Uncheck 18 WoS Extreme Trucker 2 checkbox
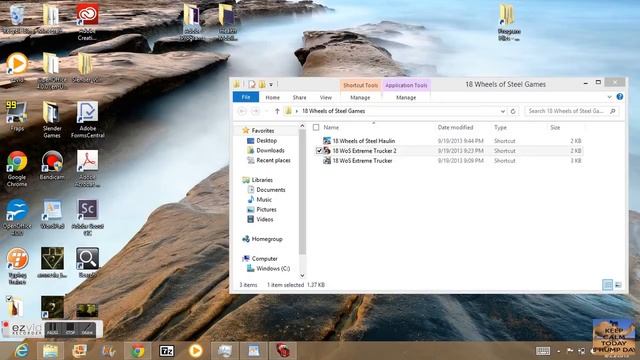The width and height of the screenshot is (640, 360). coord(319,151)
